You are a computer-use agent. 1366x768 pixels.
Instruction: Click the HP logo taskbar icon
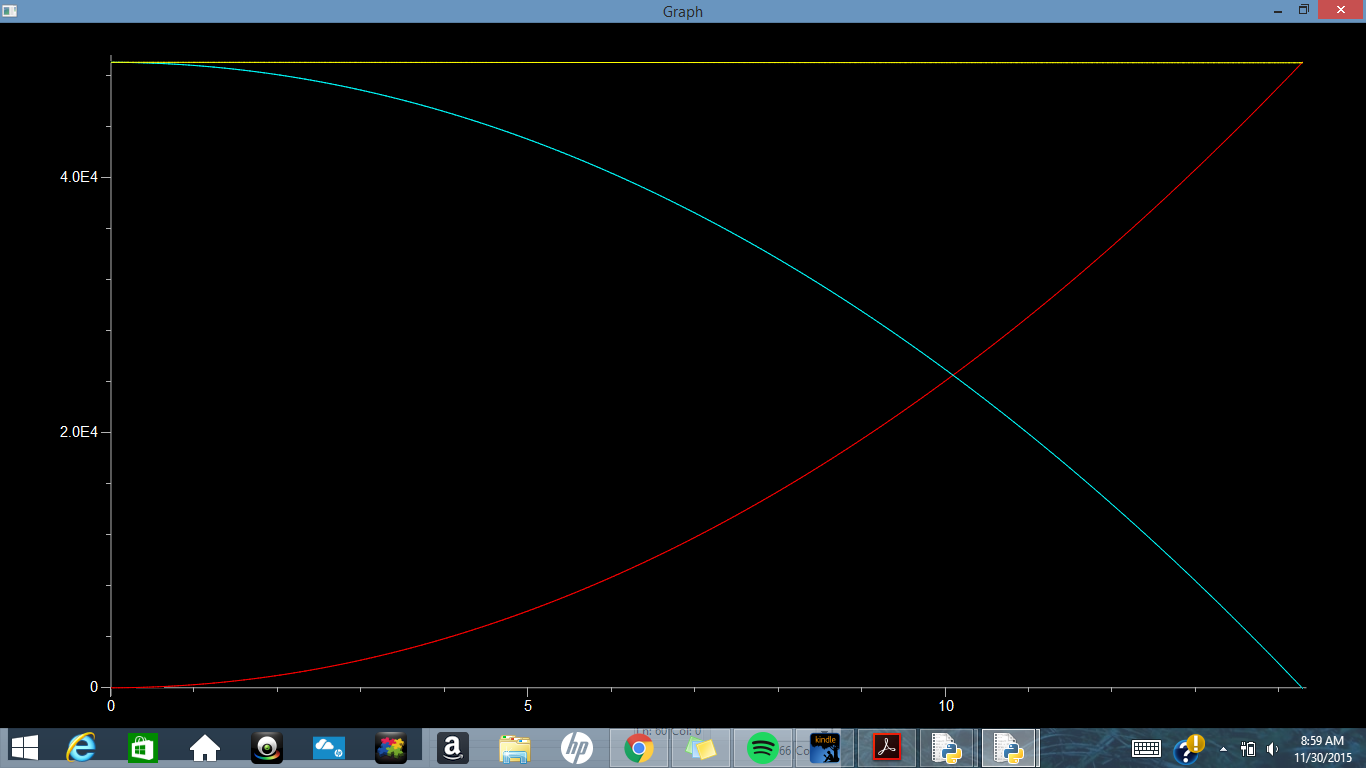(x=577, y=747)
